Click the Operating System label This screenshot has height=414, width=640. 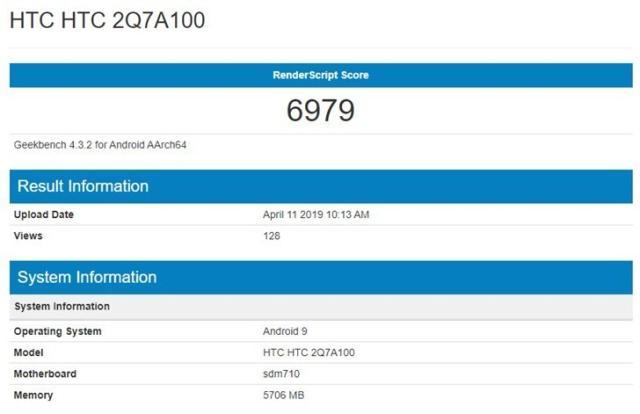click(58, 332)
